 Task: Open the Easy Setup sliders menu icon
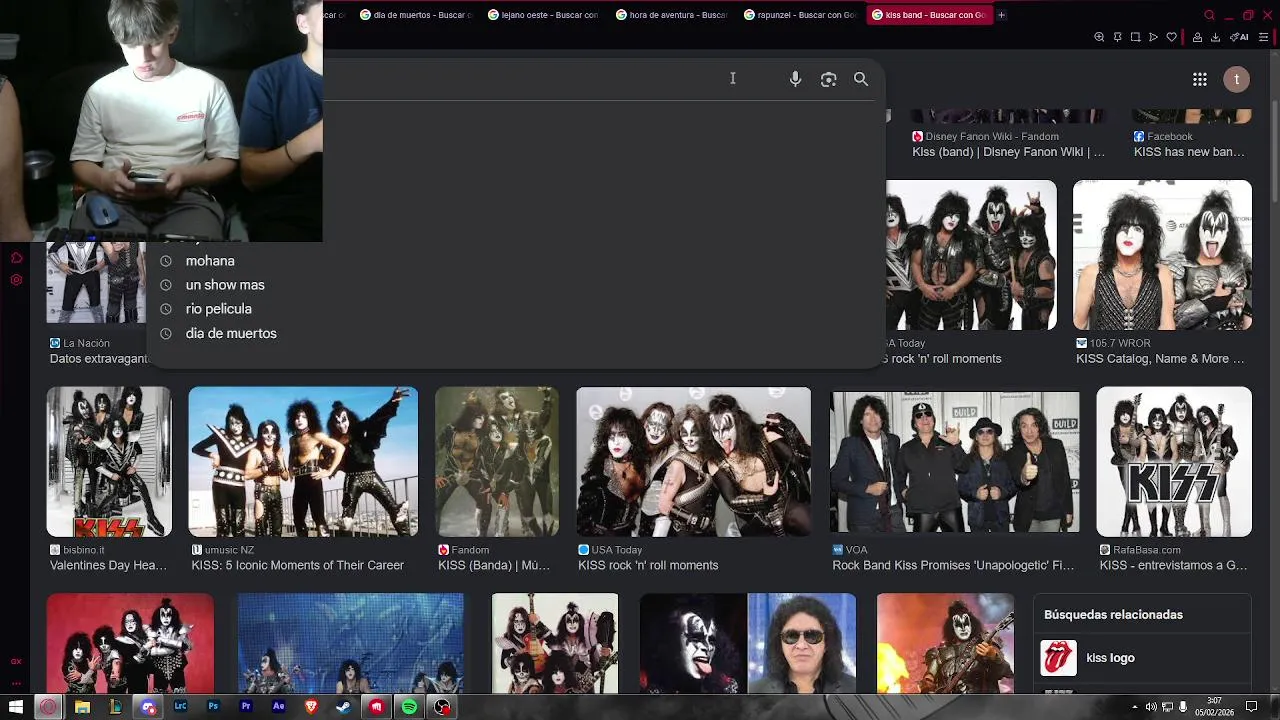click(x=1264, y=37)
